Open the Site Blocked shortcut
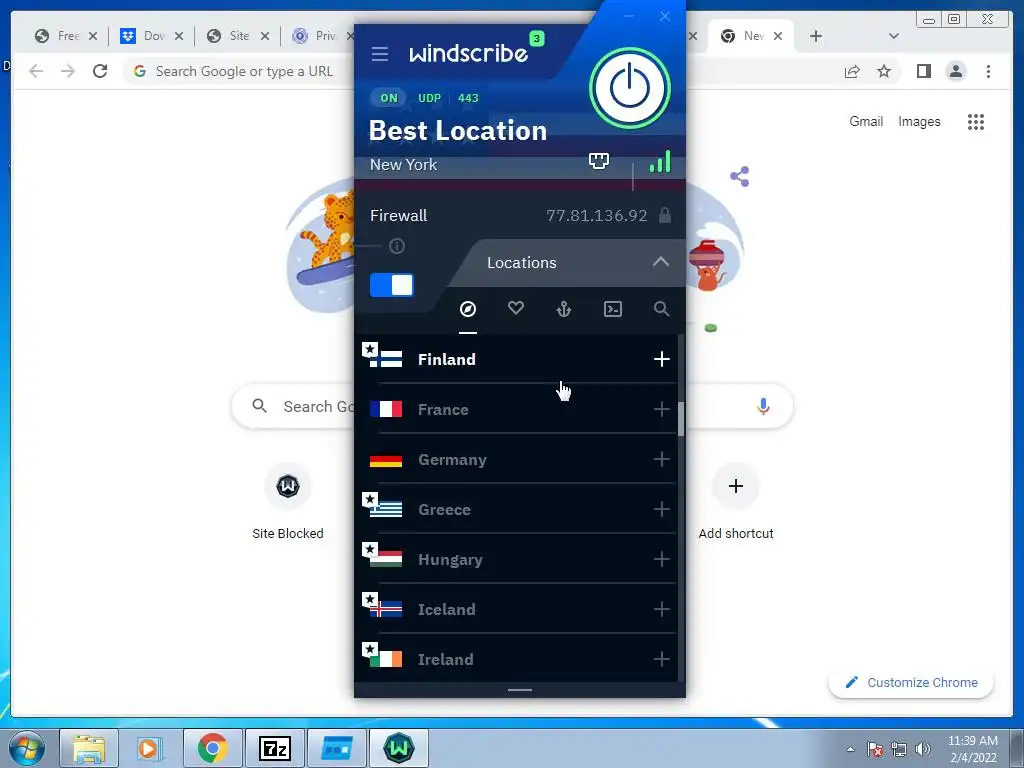The width and height of the screenshot is (1024, 768). [287, 501]
